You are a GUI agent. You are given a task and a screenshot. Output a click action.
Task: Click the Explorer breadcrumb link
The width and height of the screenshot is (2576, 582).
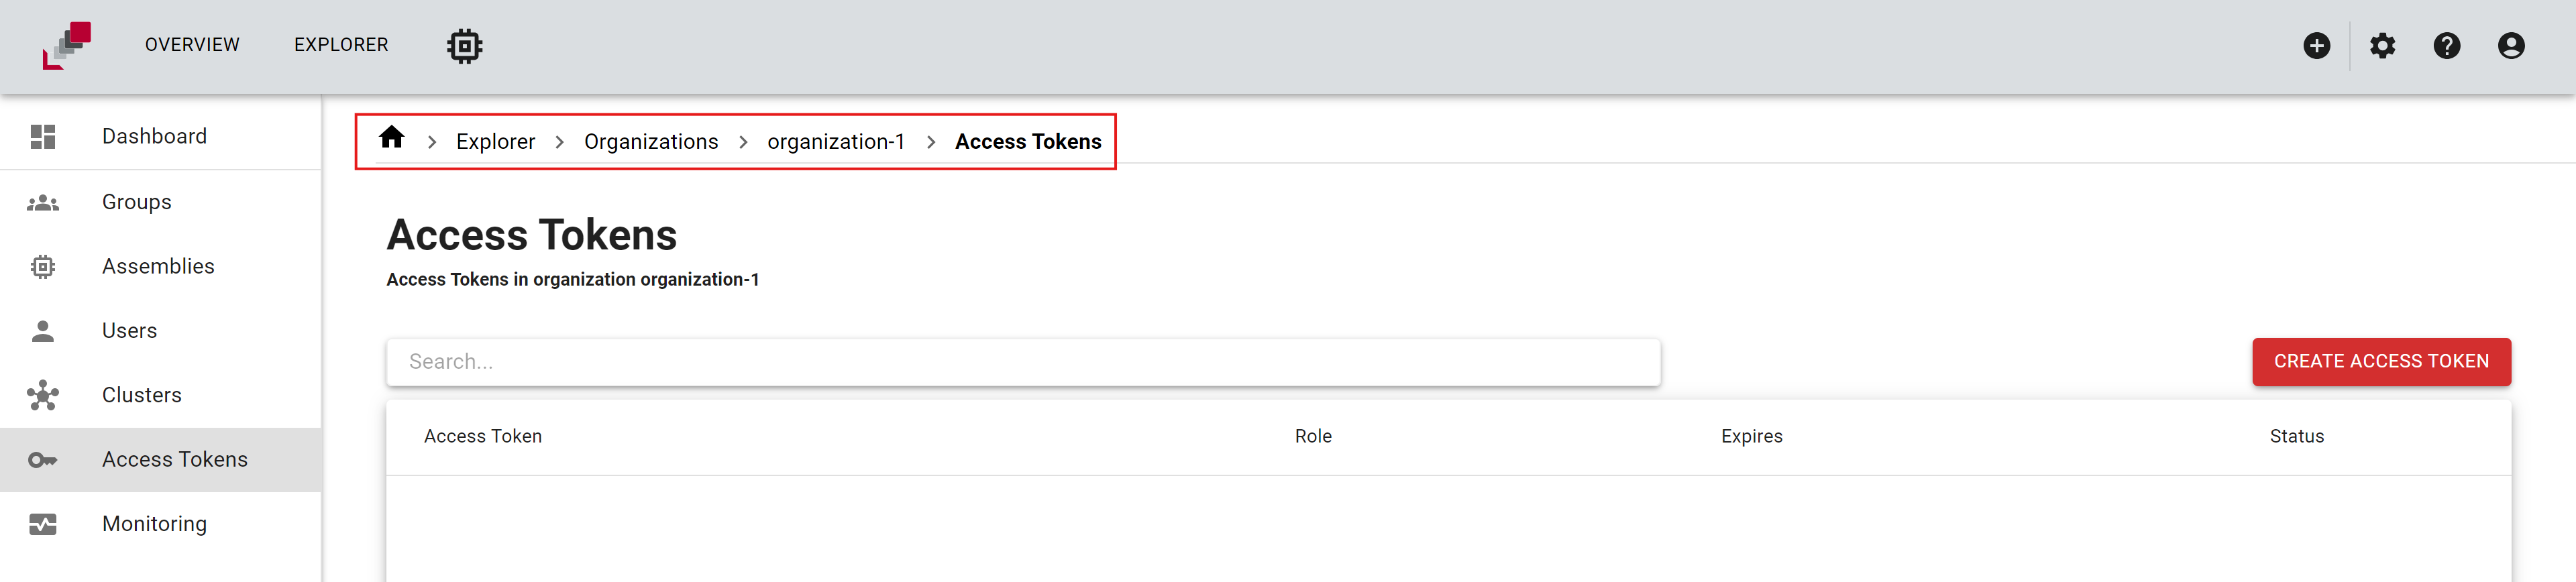(495, 142)
